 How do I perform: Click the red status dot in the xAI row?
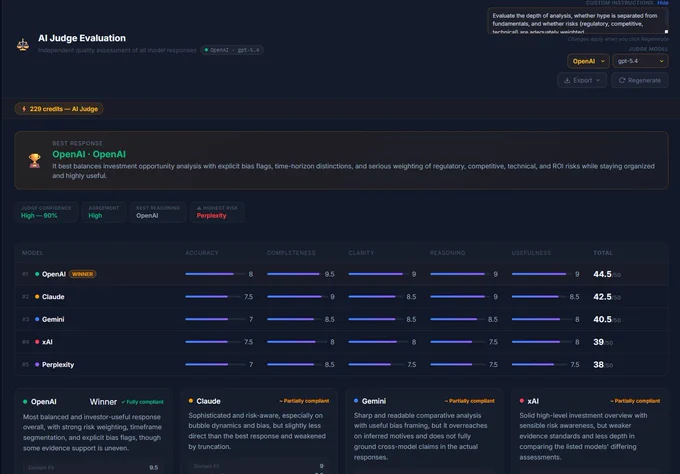point(37,342)
